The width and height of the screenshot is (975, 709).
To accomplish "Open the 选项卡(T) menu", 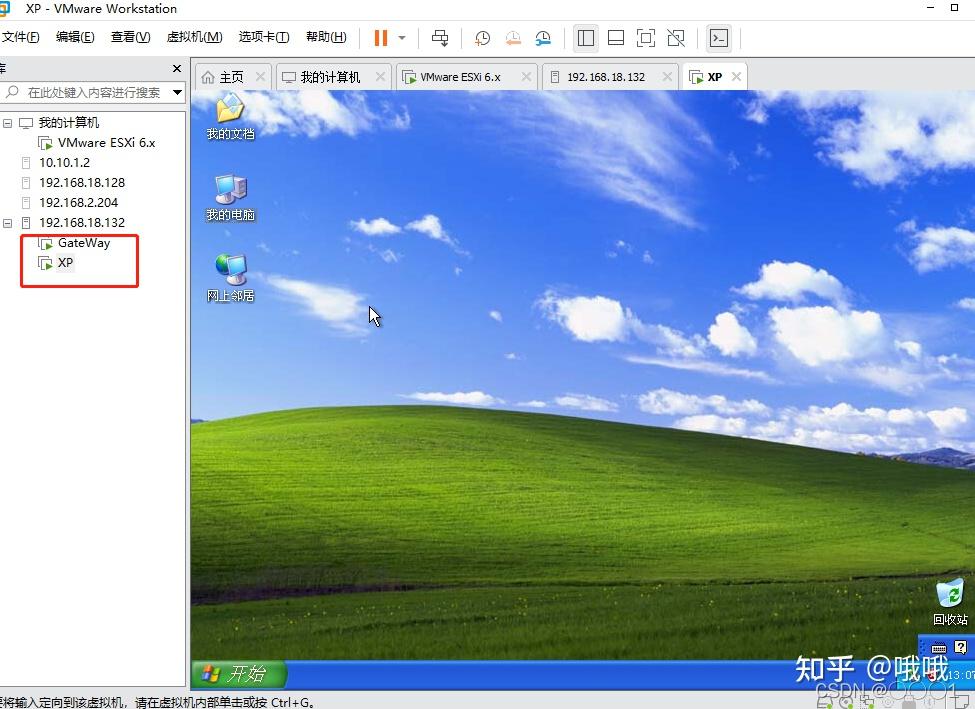I will click(x=264, y=37).
